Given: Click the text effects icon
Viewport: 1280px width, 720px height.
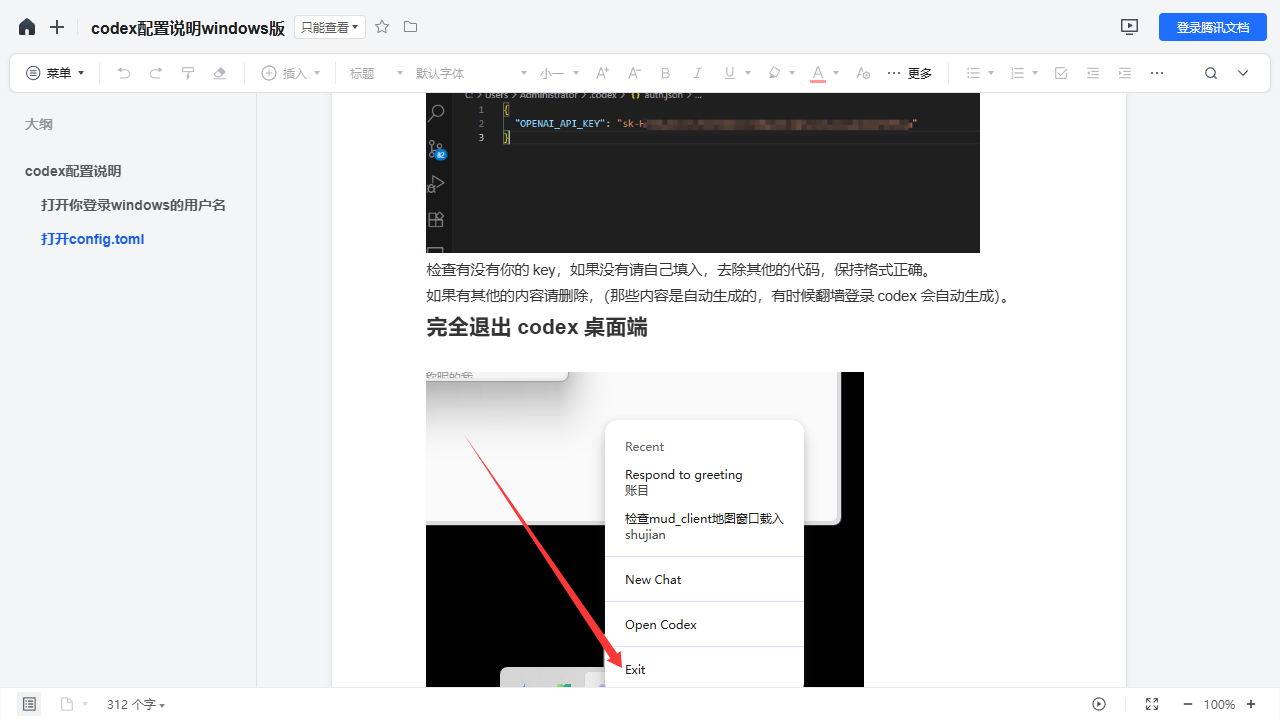Looking at the screenshot, I should 864,73.
